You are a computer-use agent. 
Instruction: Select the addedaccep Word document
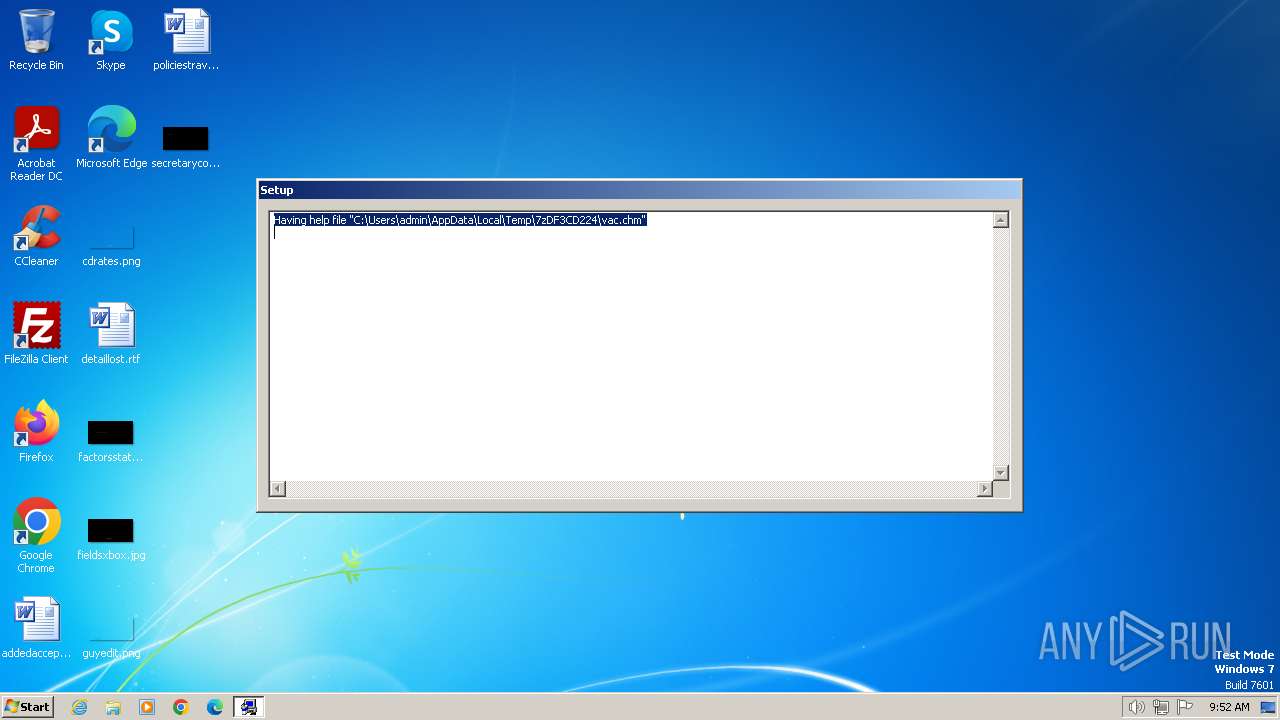(x=36, y=628)
